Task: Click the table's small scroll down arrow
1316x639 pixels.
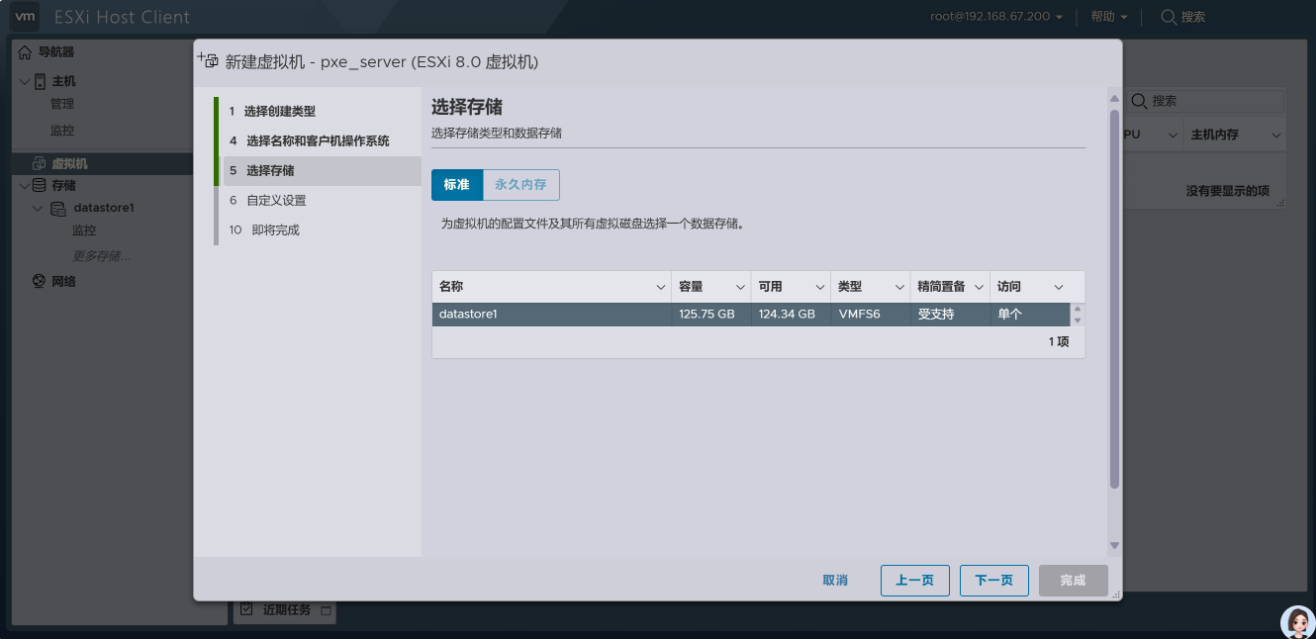Action: (1078, 320)
